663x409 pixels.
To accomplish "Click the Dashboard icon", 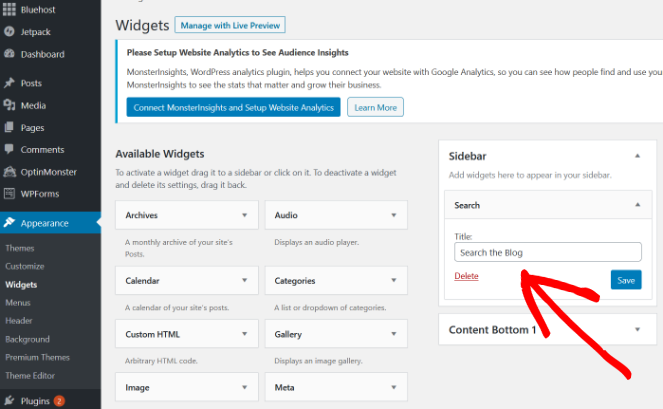I will click(9, 54).
